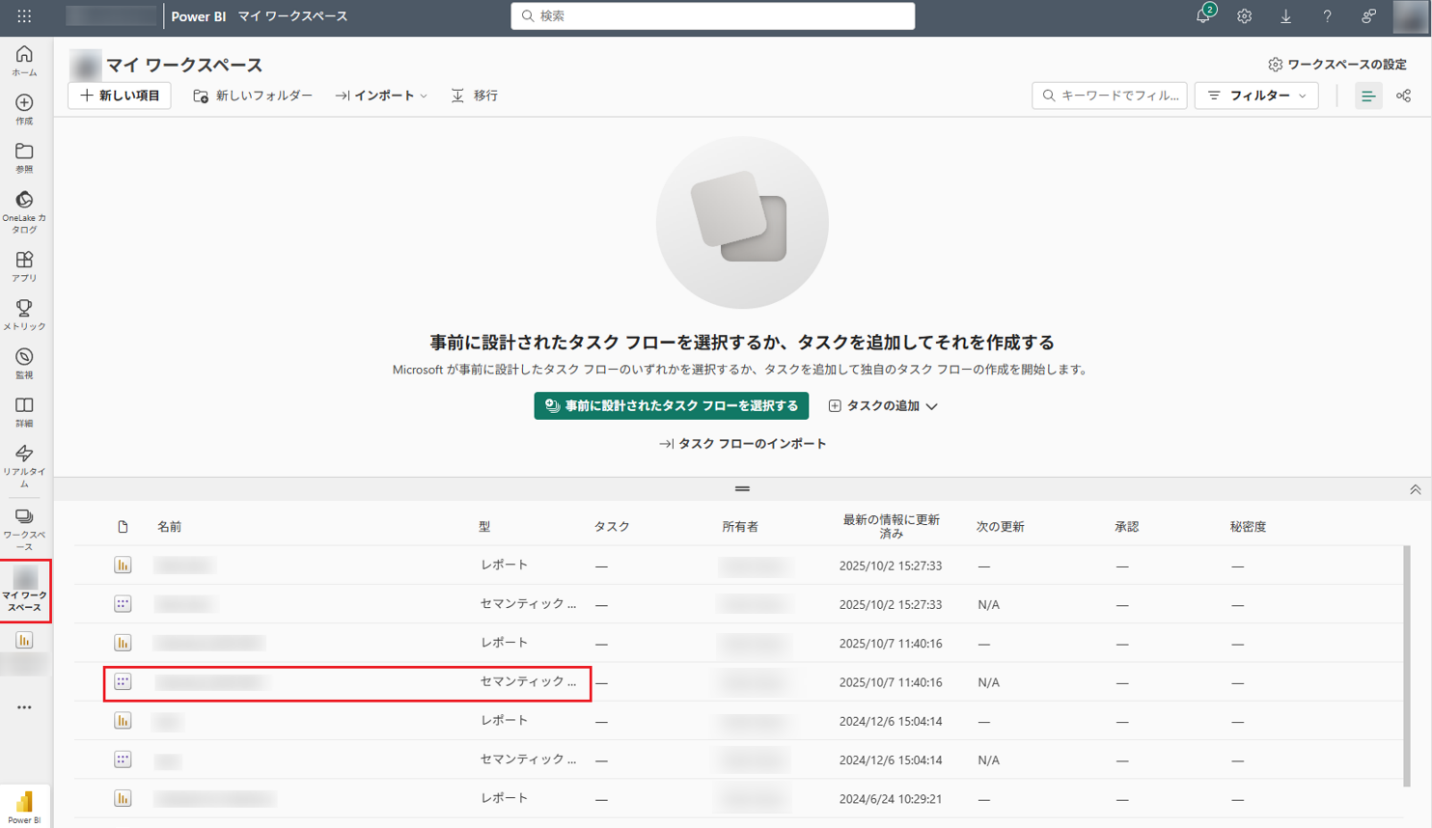Viewport: 1432px width, 828px height.
Task: Click the 新しい項目 button
Action: click(x=119, y=95)
